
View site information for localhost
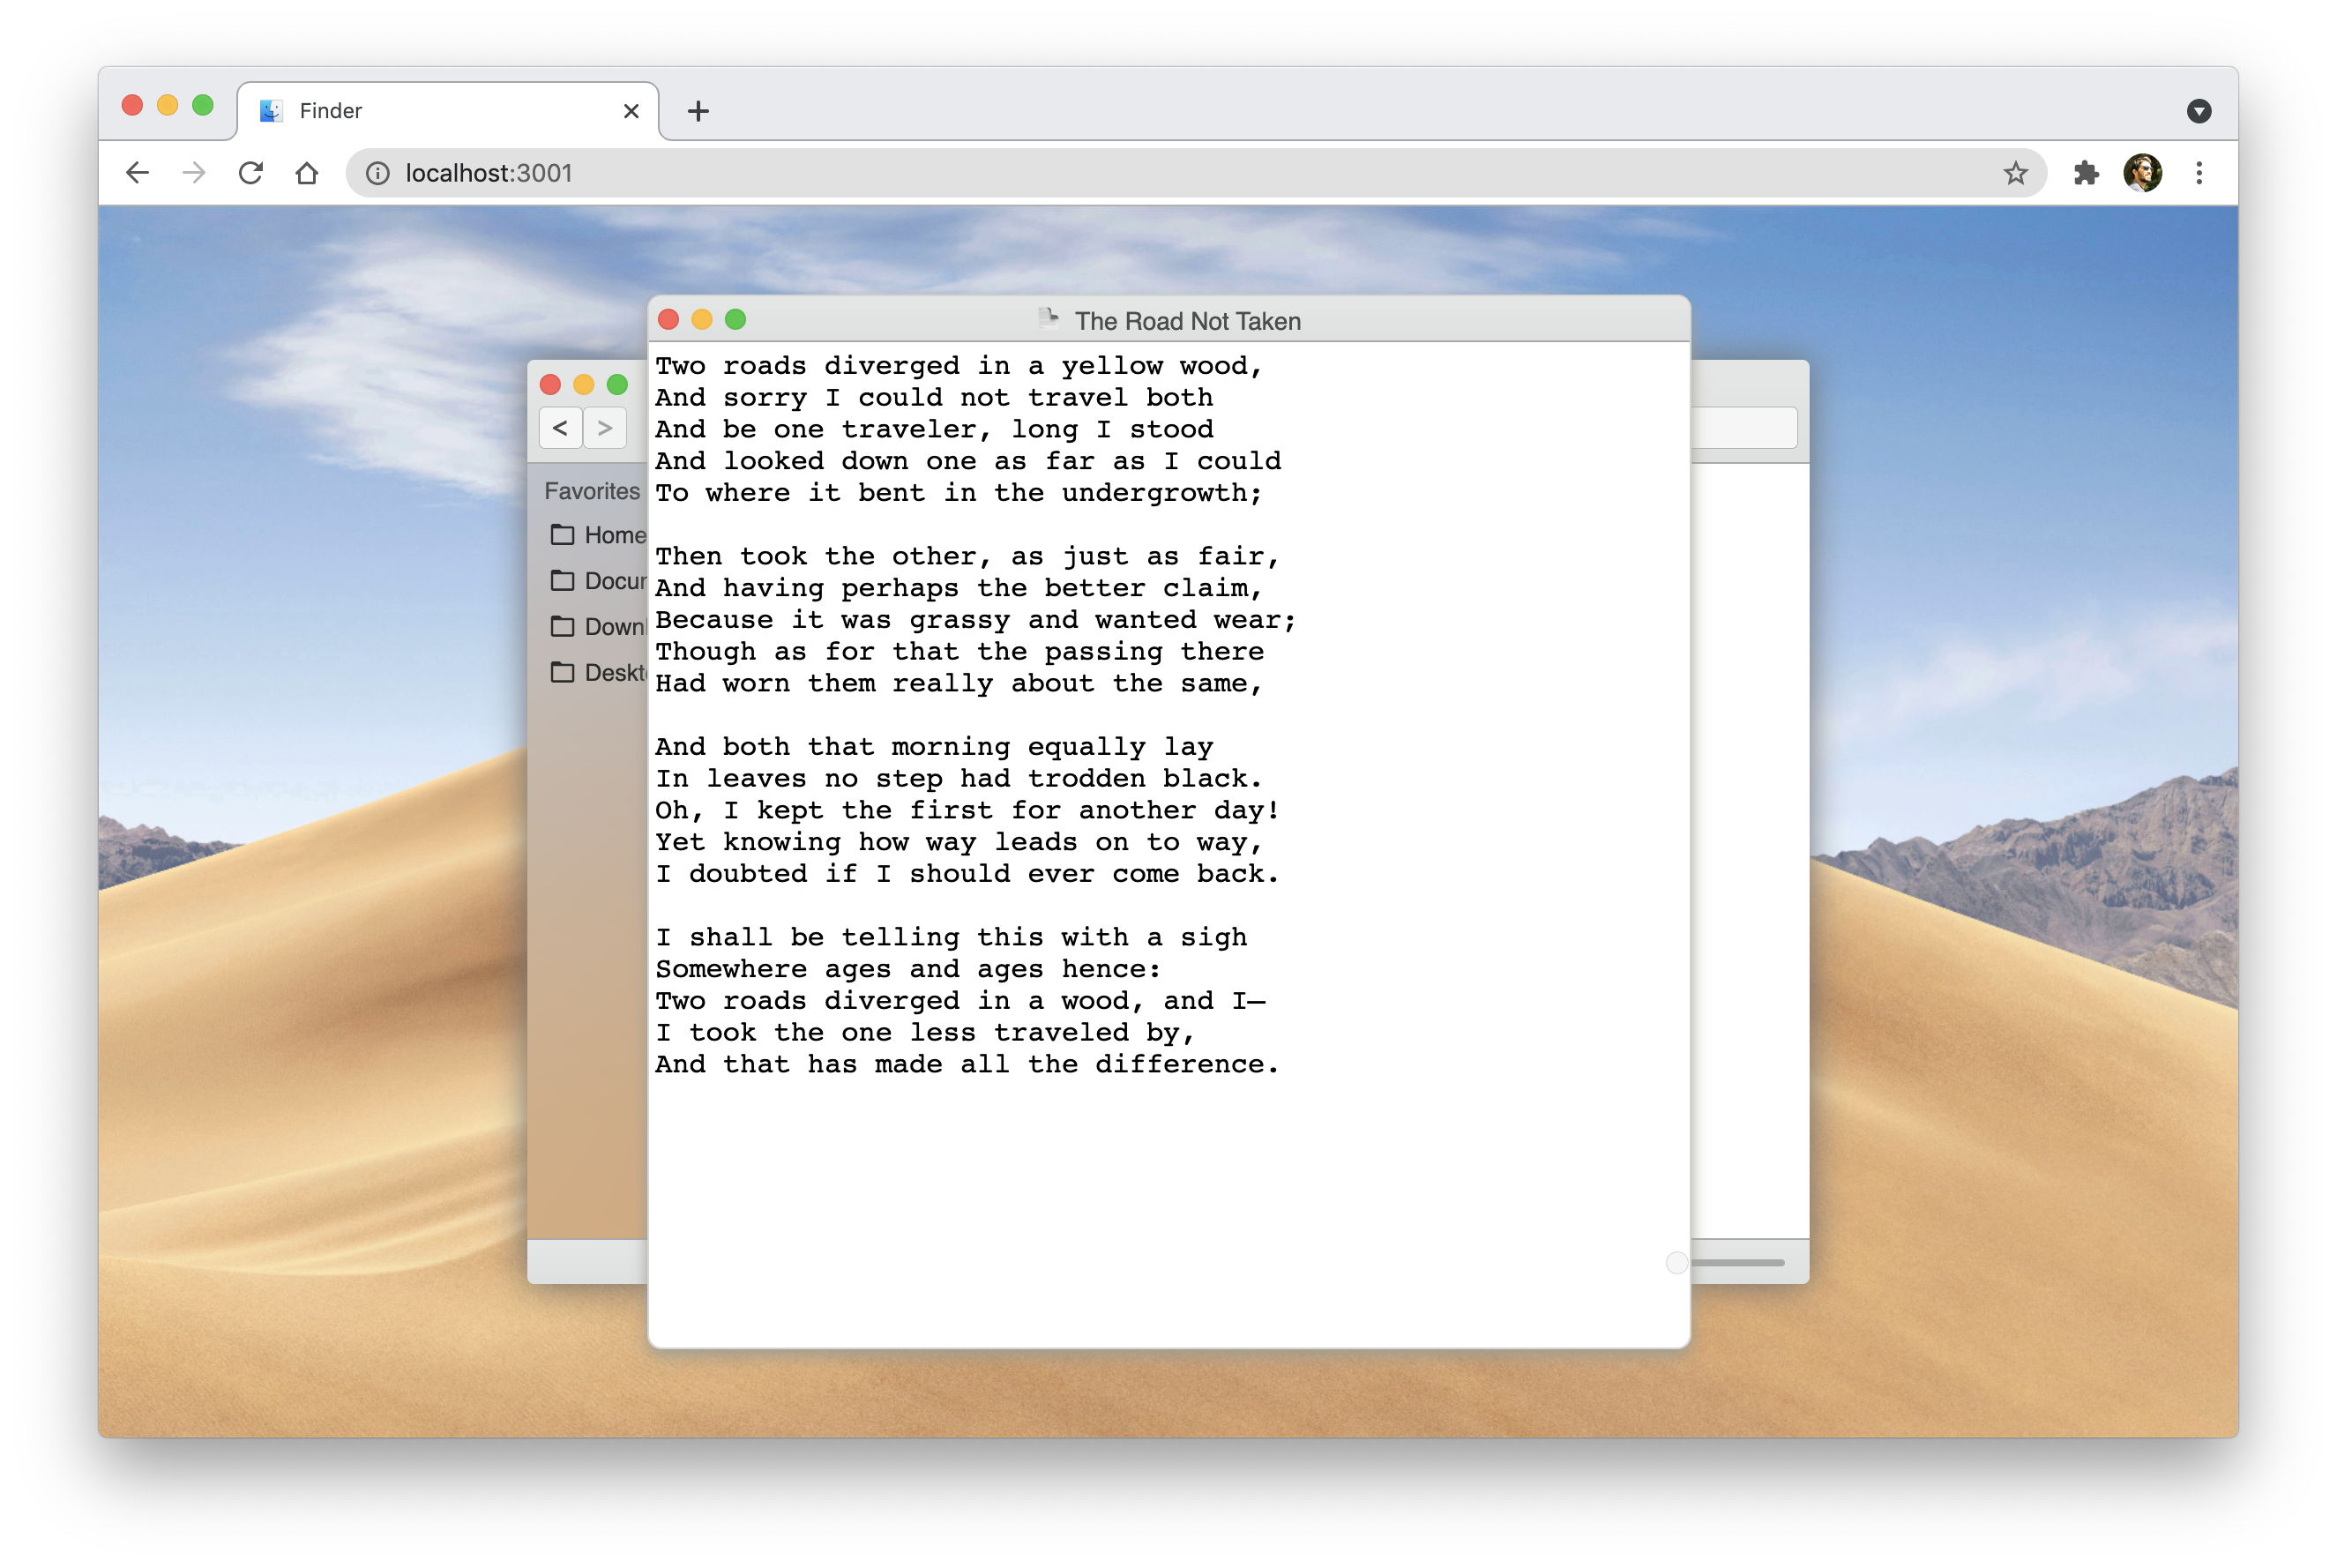(x=378, y=173)
